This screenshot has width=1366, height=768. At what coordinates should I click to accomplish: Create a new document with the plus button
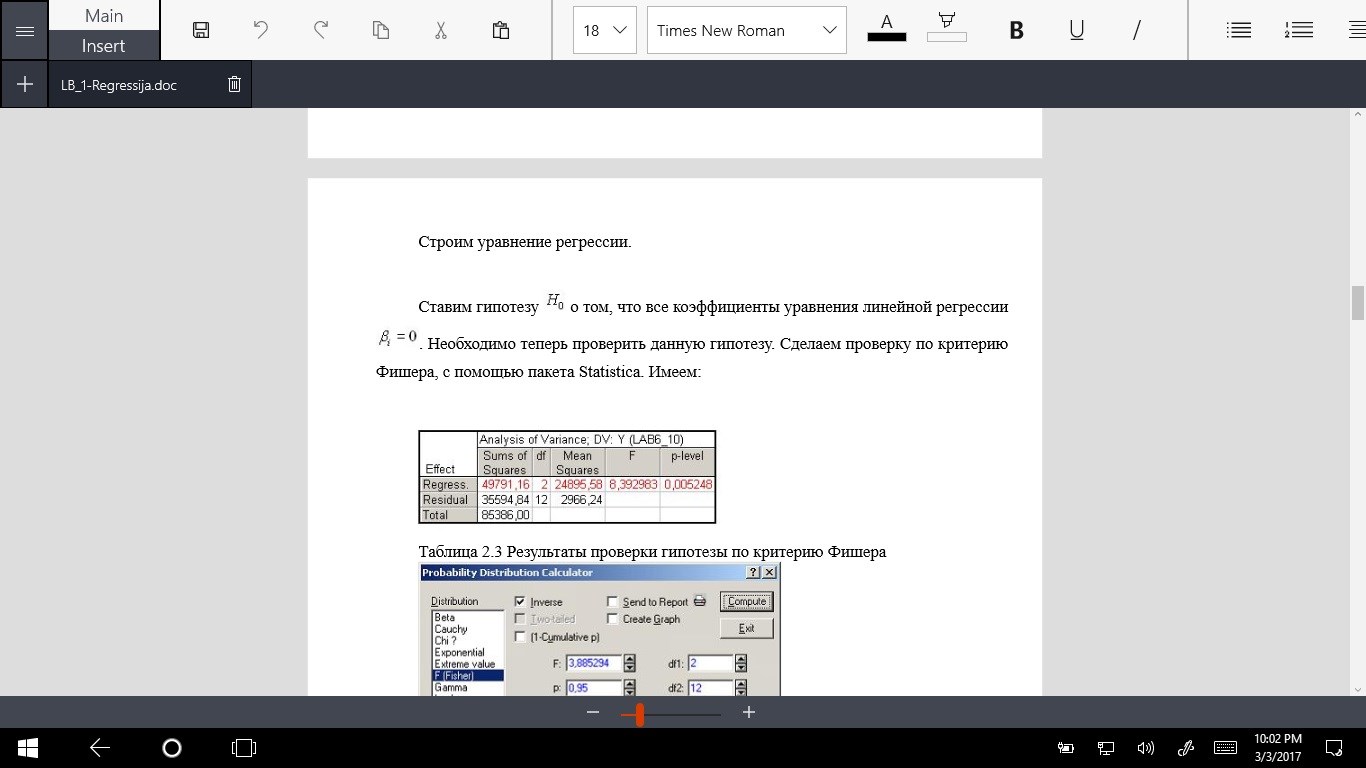pos(24,84)
